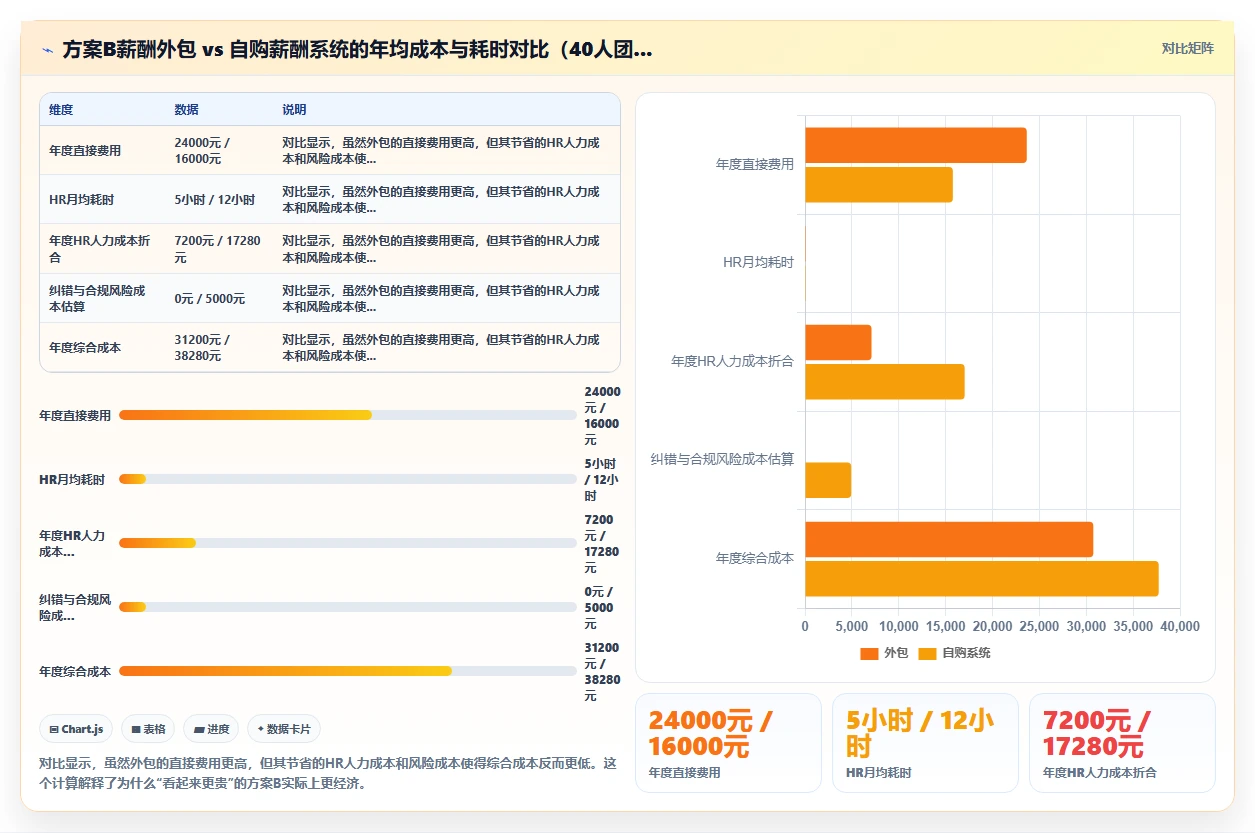Toggle the 自购系统 legend item
1255x833 pixels.
(x=954, y=653)
